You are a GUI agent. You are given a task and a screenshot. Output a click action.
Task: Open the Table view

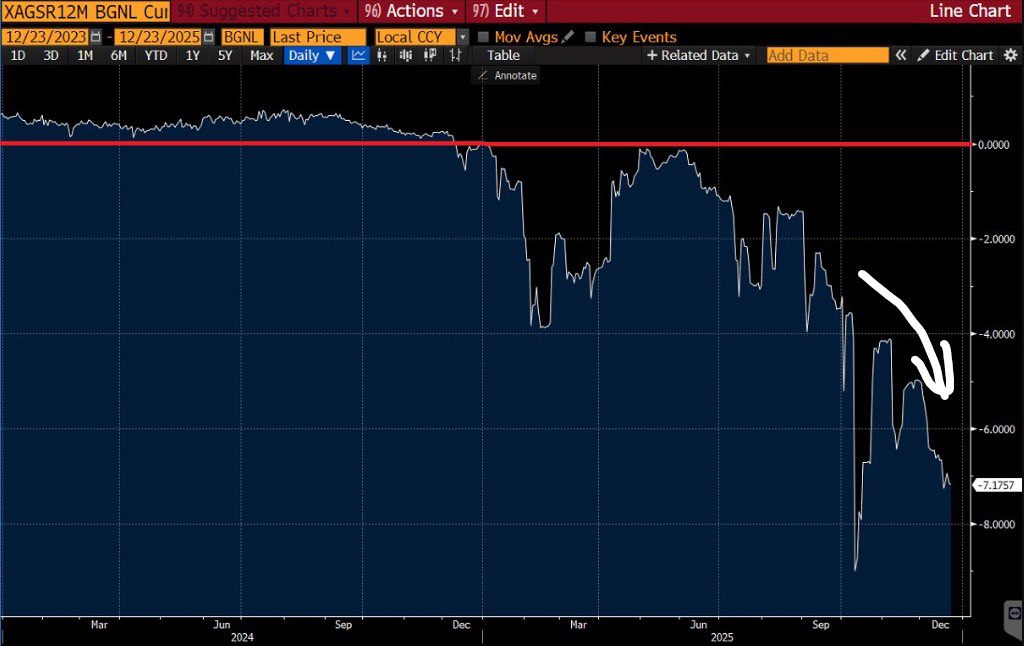[504, 56]
